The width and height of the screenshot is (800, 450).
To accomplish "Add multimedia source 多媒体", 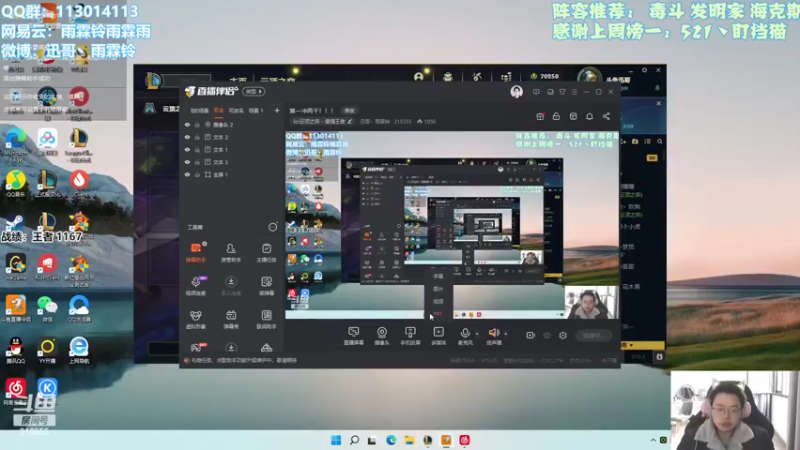I will (x=438, y=336).
